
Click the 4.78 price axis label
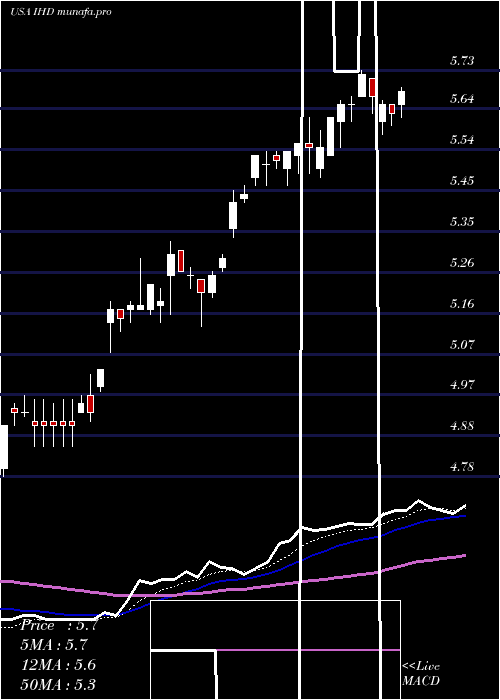(462, 467)
